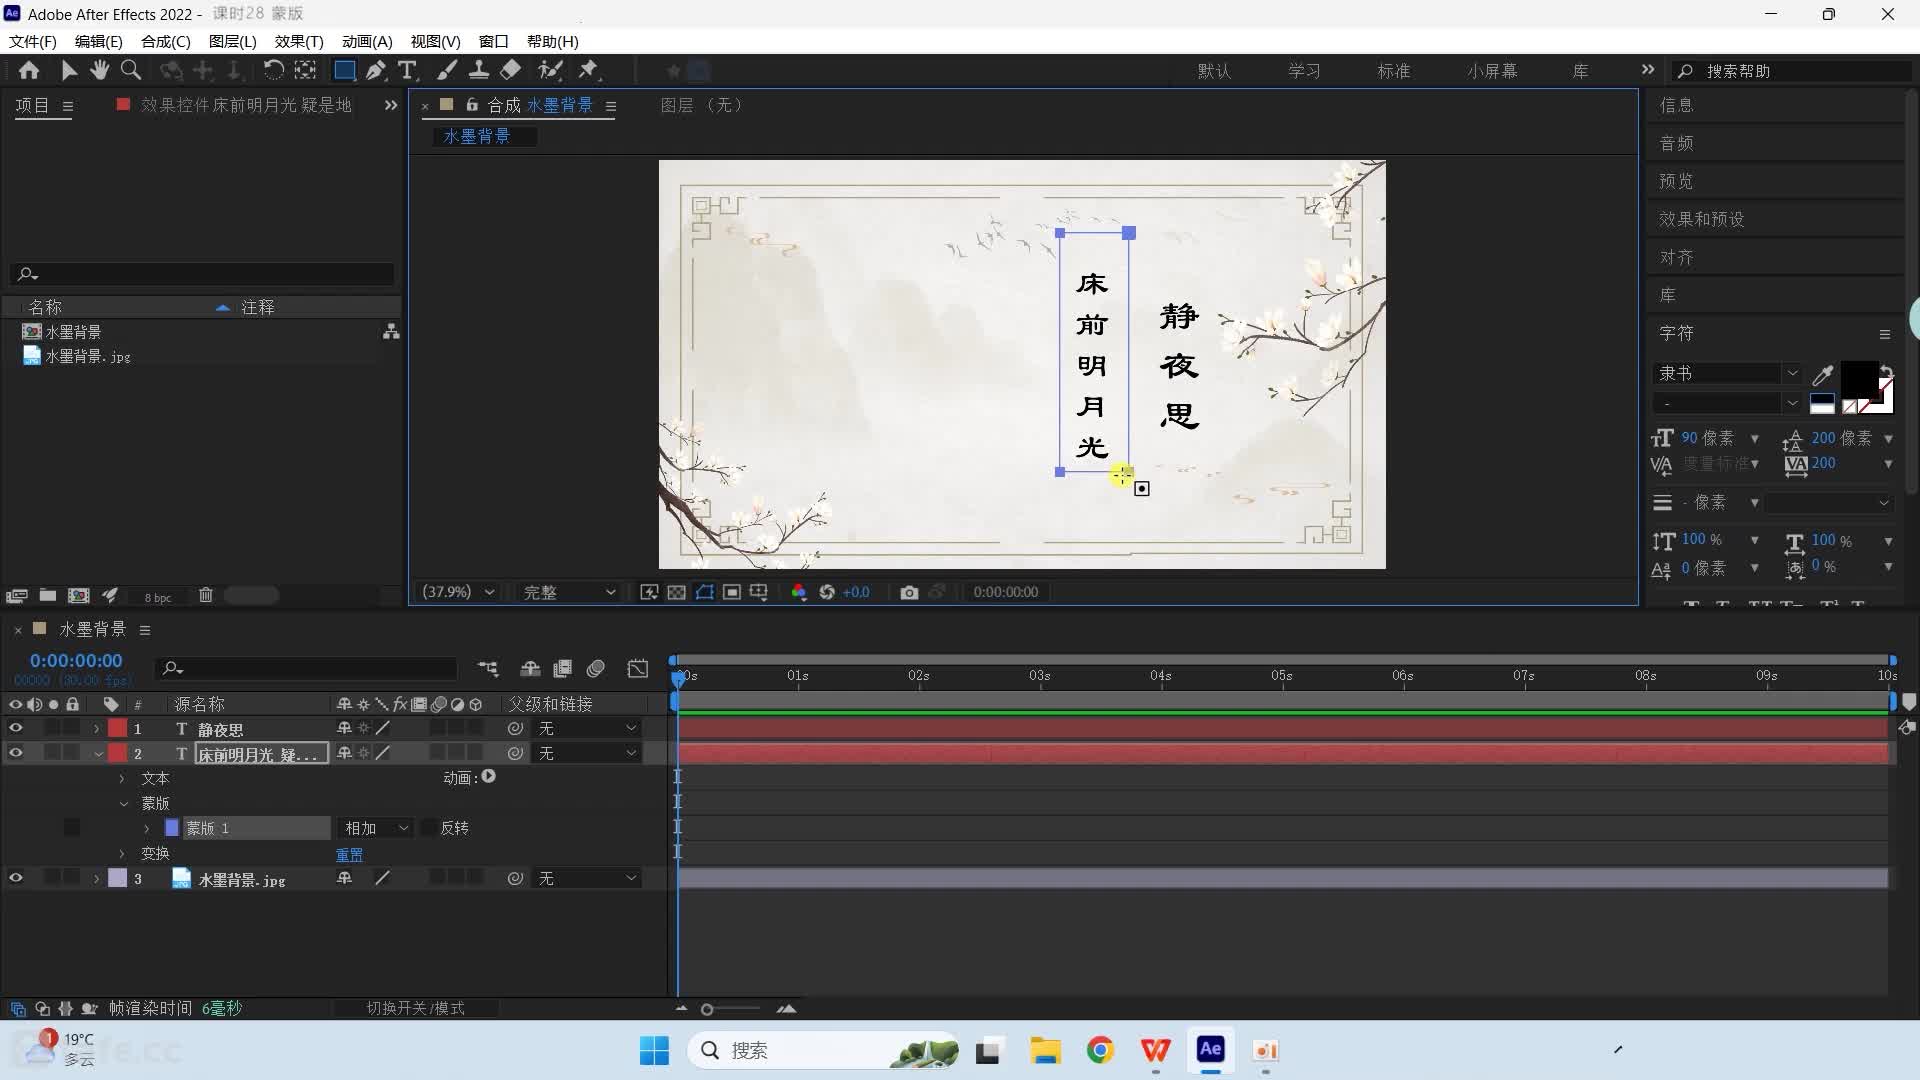Select the Hand tool

(x=99, y=70)
